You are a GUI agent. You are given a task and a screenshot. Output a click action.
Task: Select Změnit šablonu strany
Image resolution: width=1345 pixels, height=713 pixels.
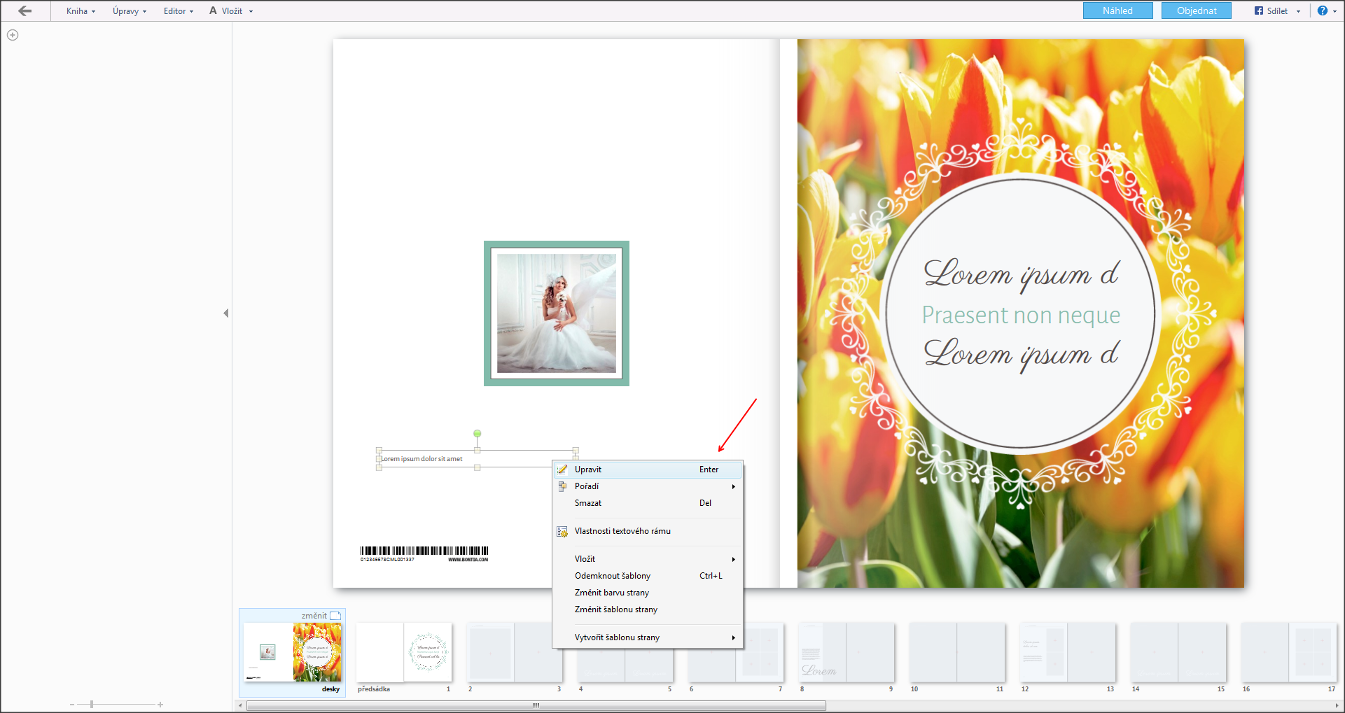pos(648,609)
